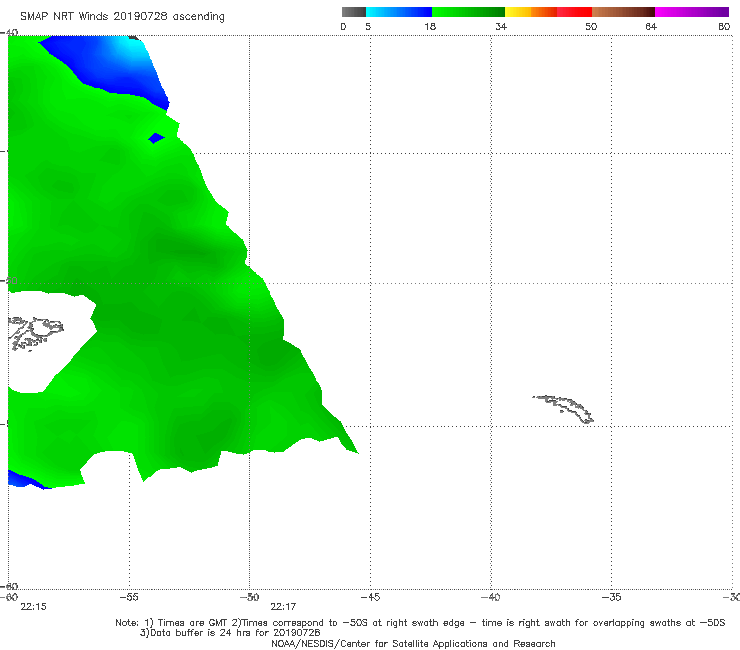Click the small blue diamond patch in the swath
This screenshot has height=650, width=740.
(156, 138)
